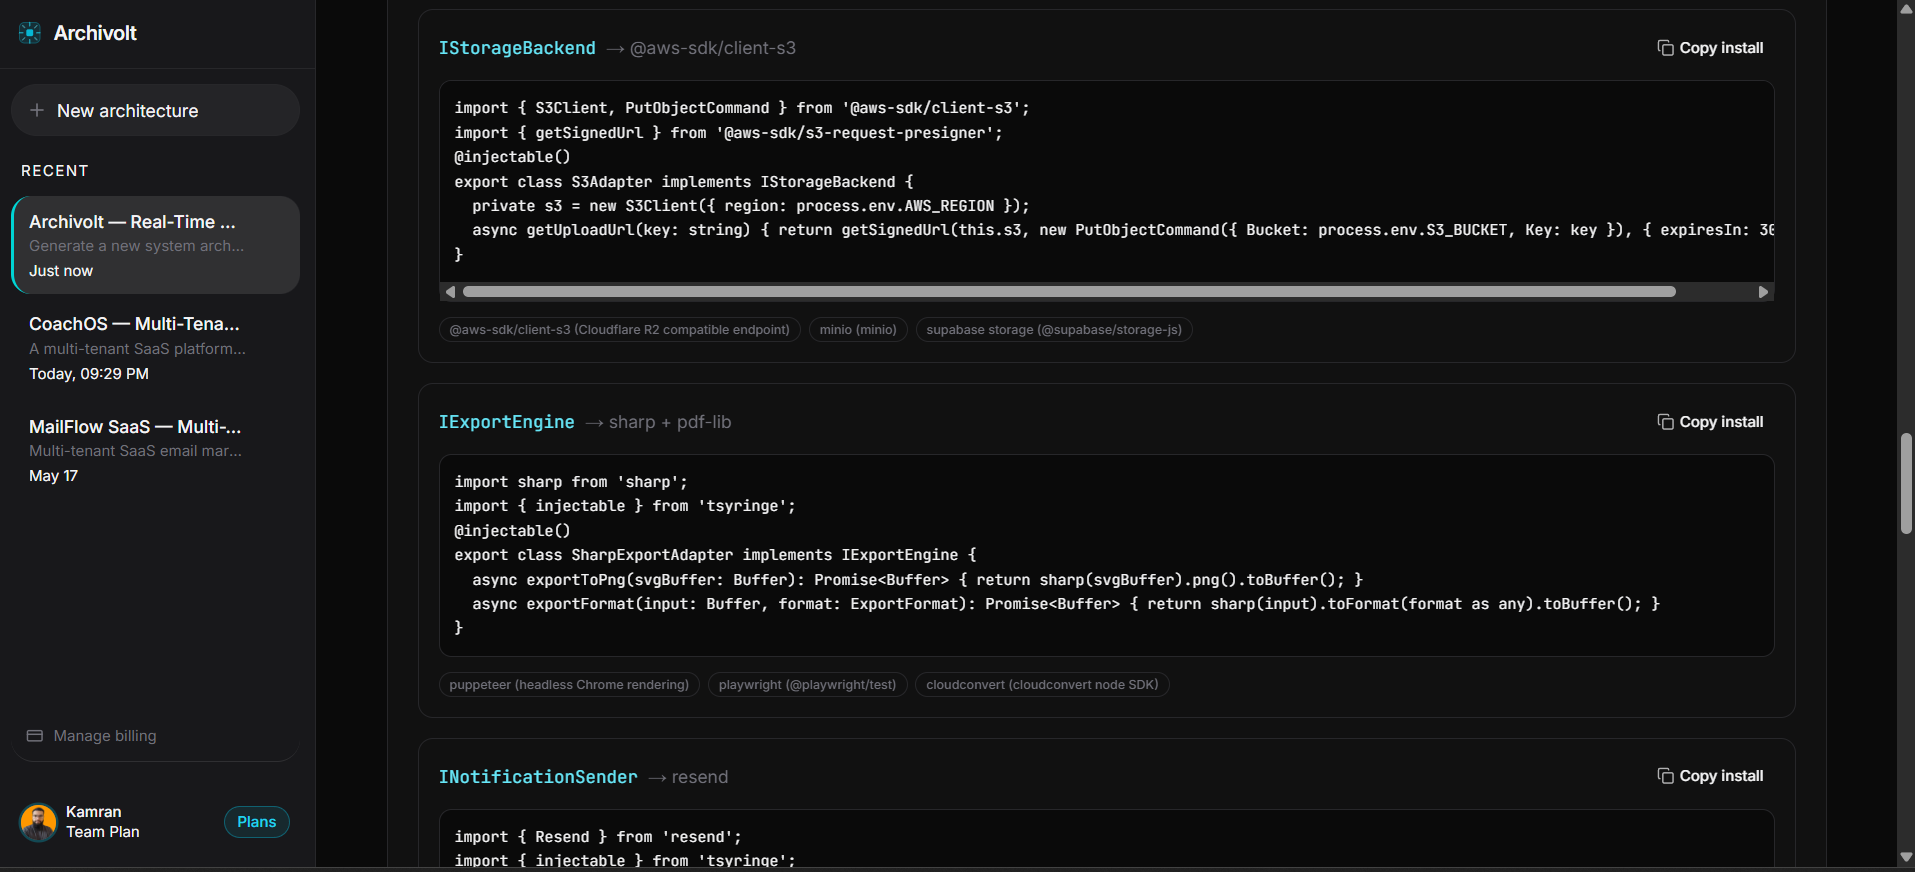Click the S3 code horizontal scrollbar thumb
This screenshot has height=872, width=1915.
[x=1069, y=292]
